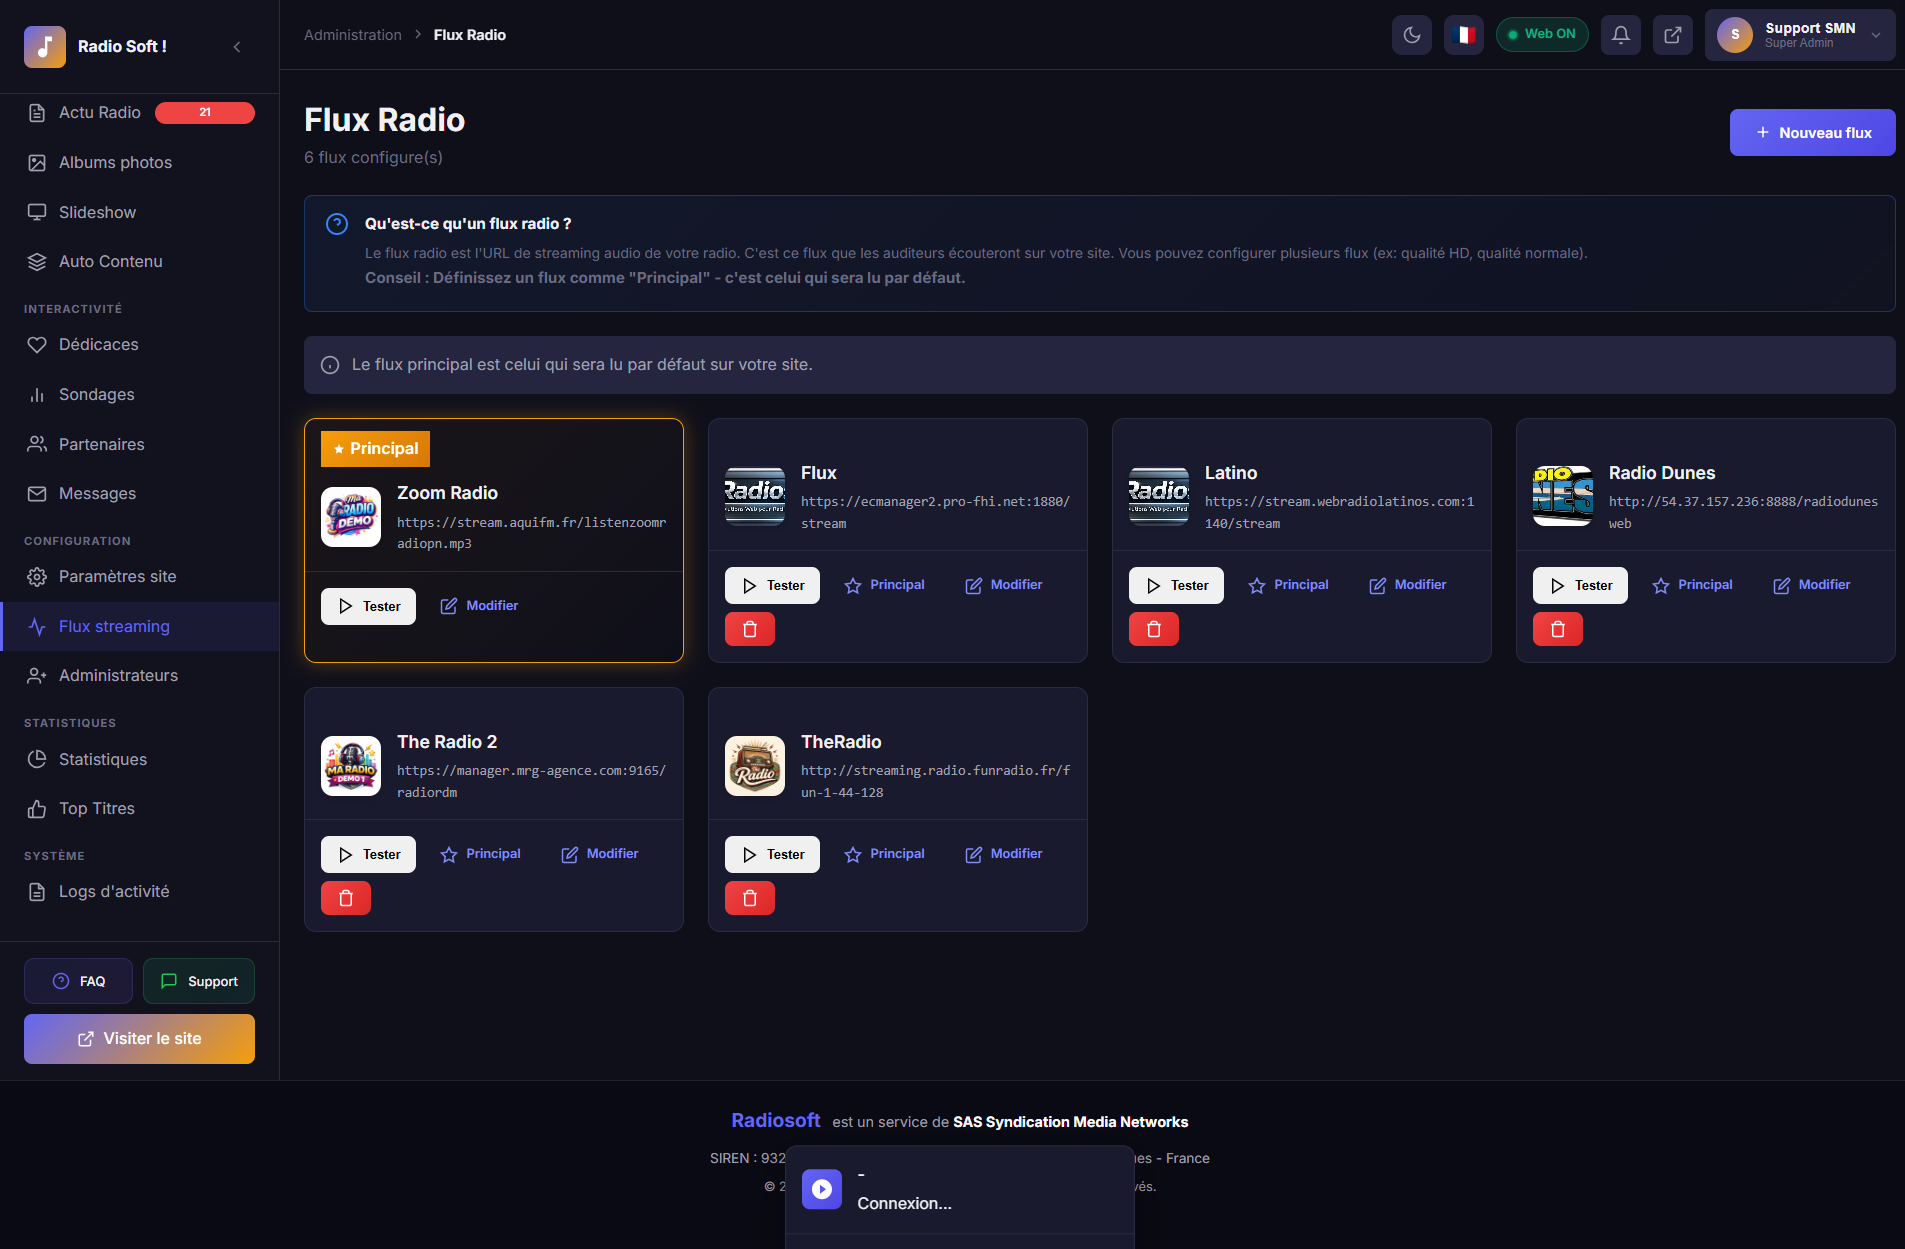Image resolution: width=1905 pixels, height=1249 pixels.
Task: Open the notifications bell icon
Action: coord(1621,34)
